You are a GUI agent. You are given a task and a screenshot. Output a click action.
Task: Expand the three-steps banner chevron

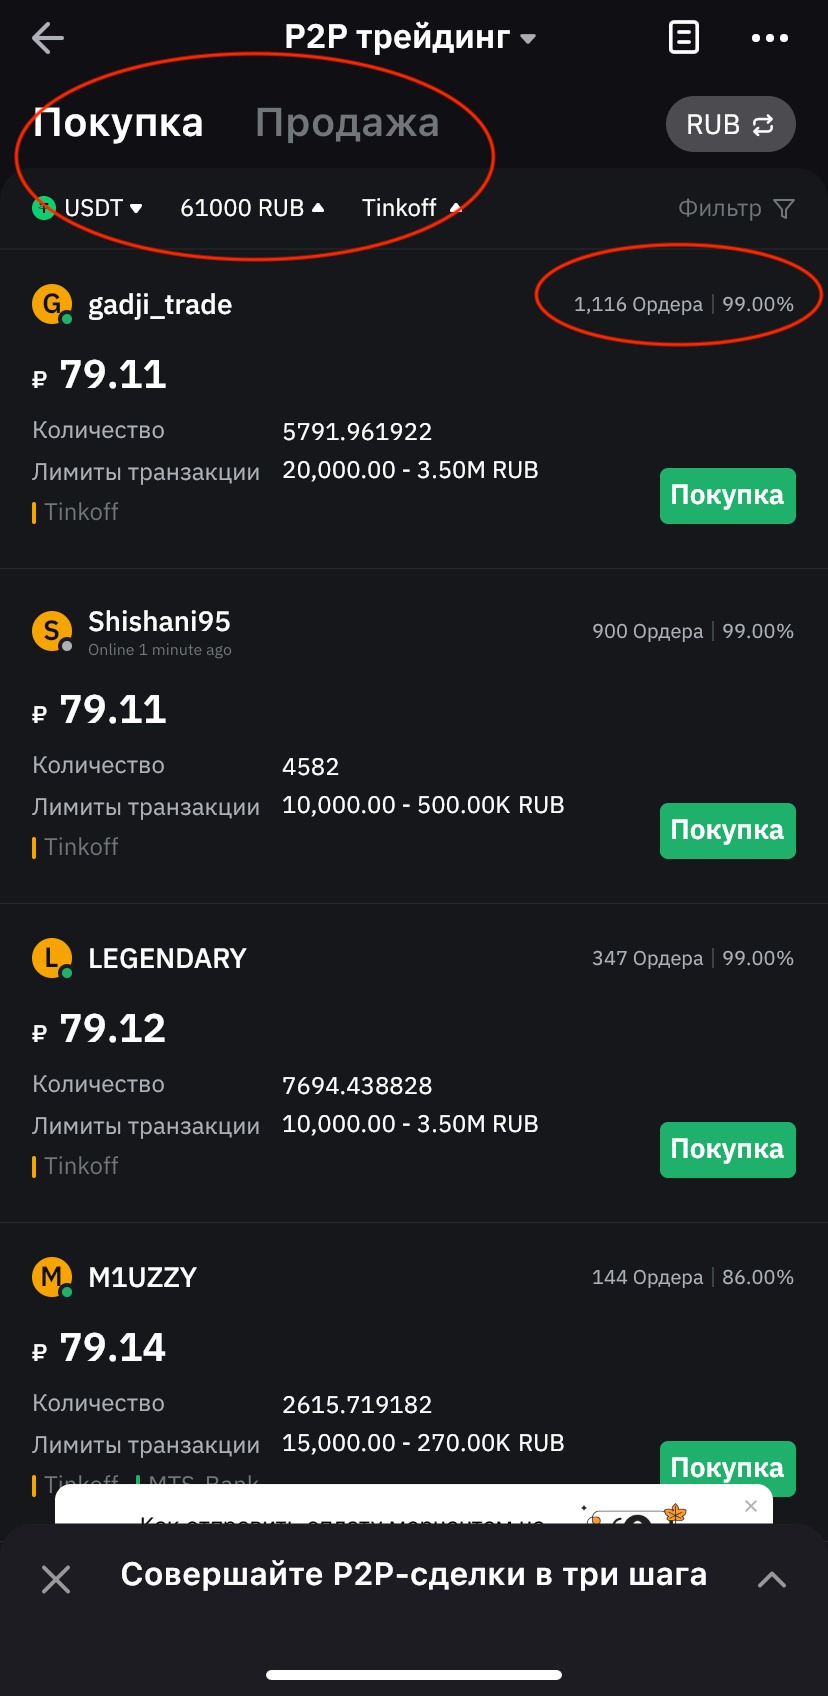click(771, 1579)
